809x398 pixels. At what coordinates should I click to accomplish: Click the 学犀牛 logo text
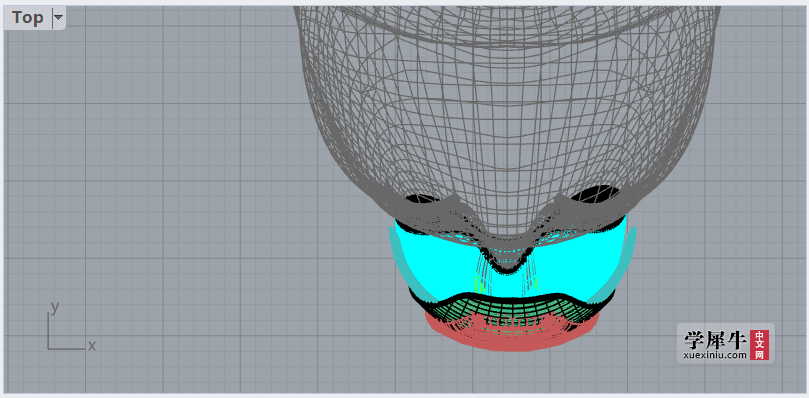pyautogui.click(x=716, y=340)
